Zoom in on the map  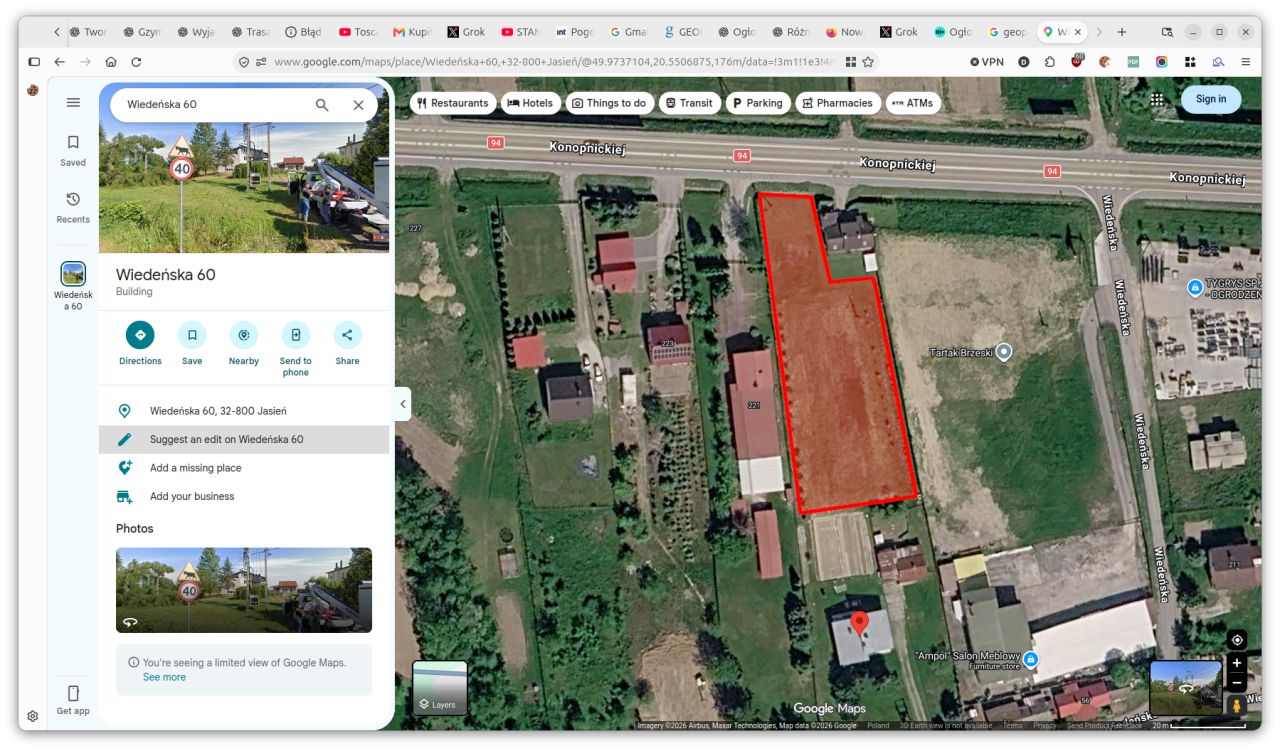(x=1237, y=663)
